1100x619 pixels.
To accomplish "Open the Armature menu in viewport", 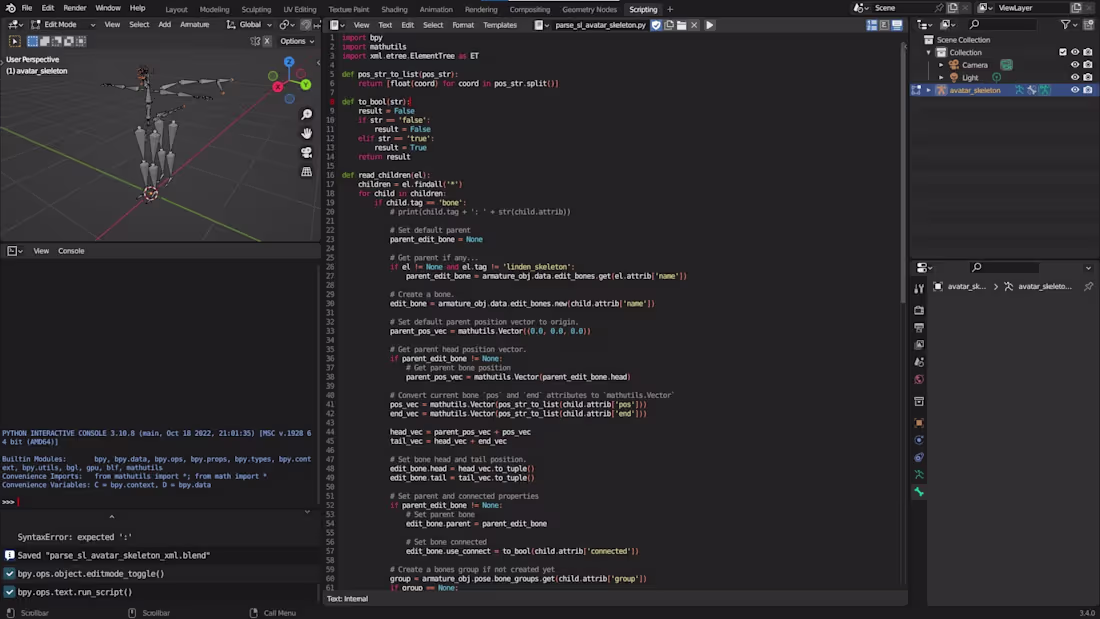I will [194, 25].
